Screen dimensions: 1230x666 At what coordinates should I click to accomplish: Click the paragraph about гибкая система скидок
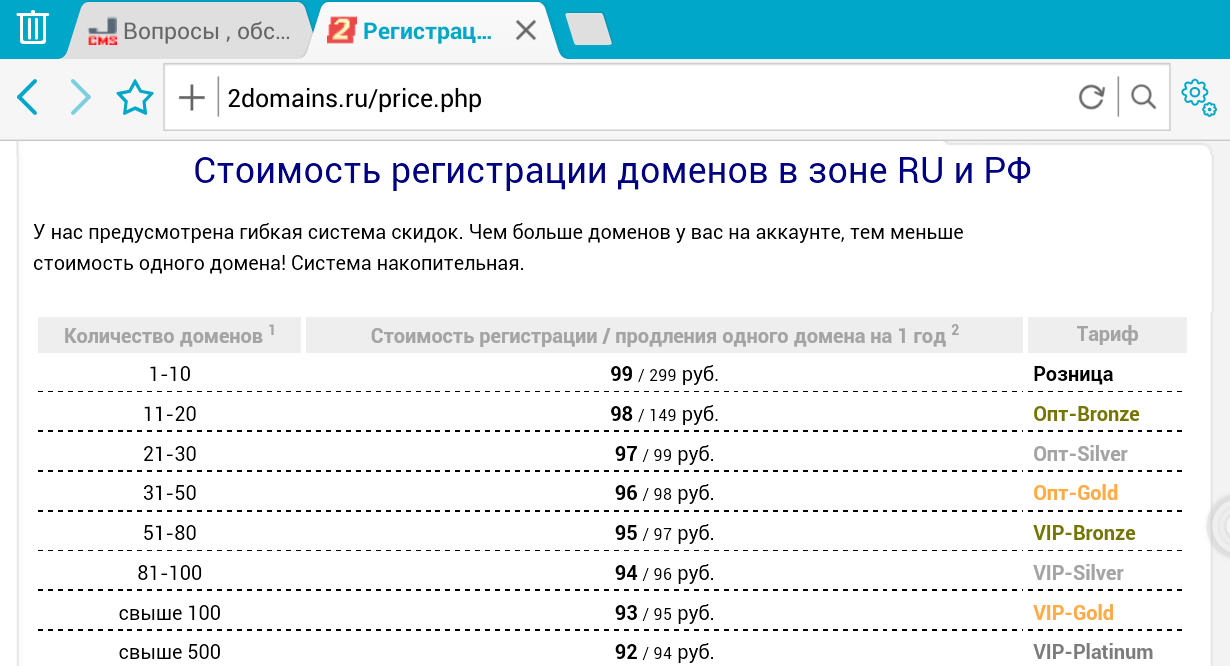pos(498,248)
